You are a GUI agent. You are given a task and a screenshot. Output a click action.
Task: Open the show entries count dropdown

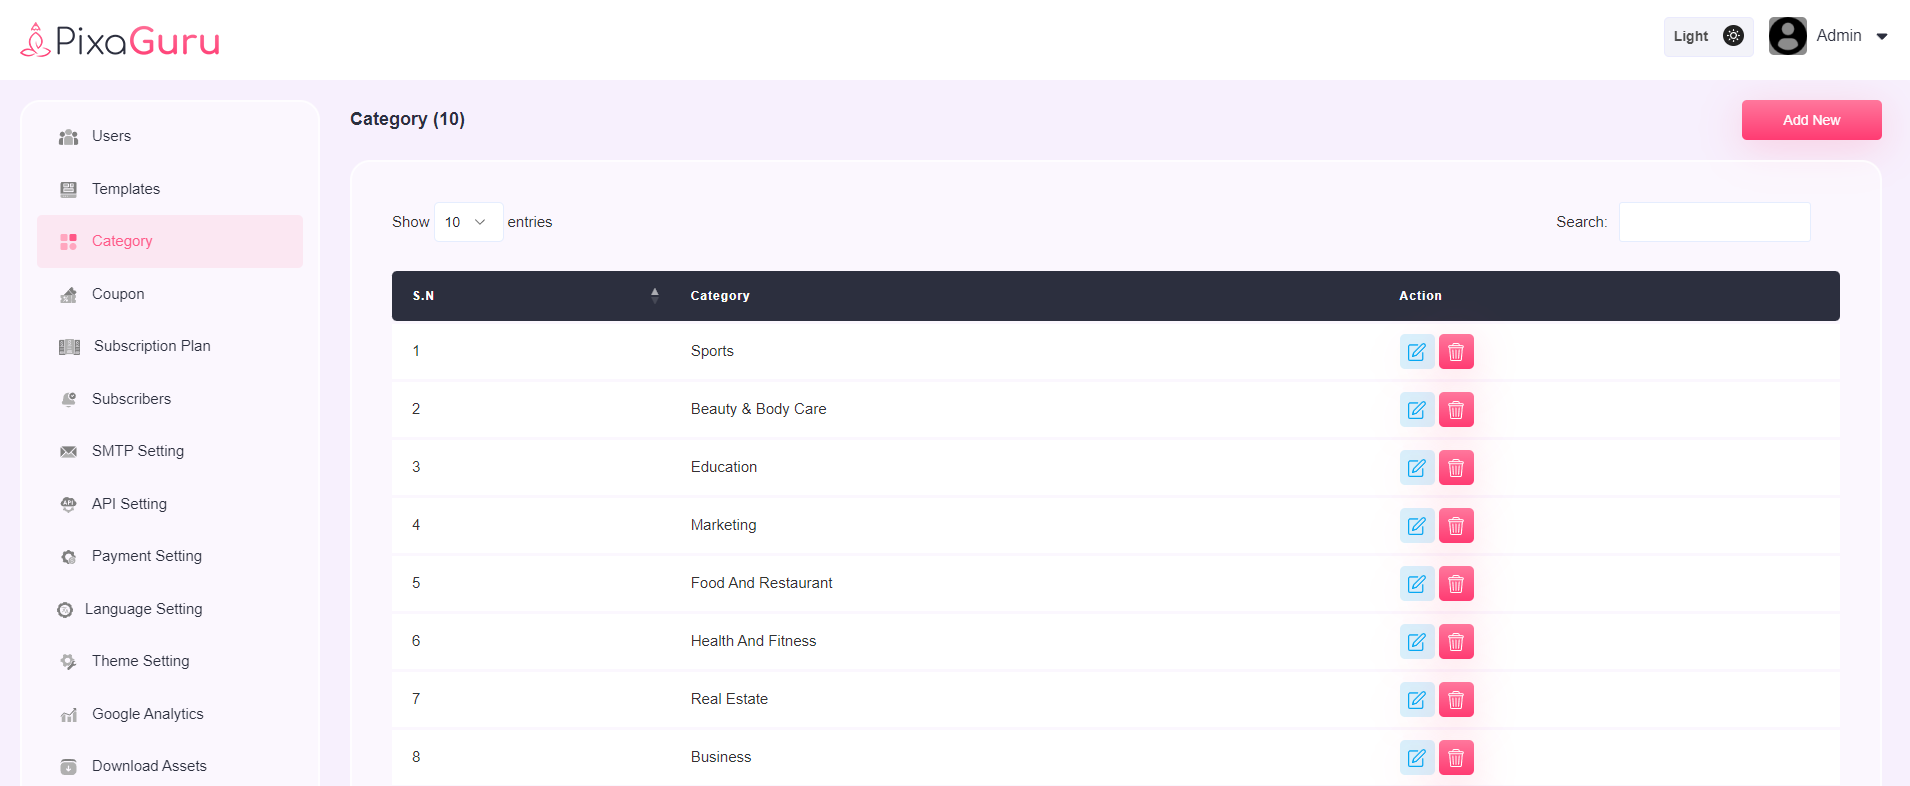pos(468,222)
